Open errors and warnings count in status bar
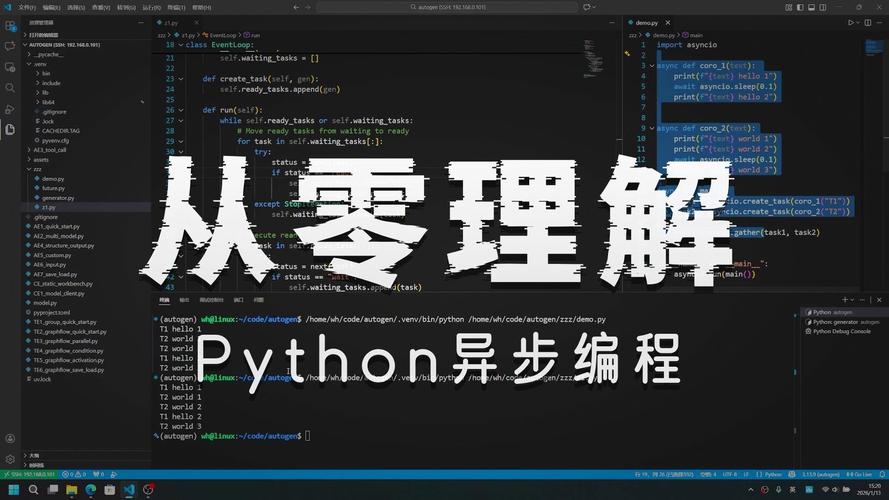The image size is (889, 500). pyautogui.click(x=74, y=474)
